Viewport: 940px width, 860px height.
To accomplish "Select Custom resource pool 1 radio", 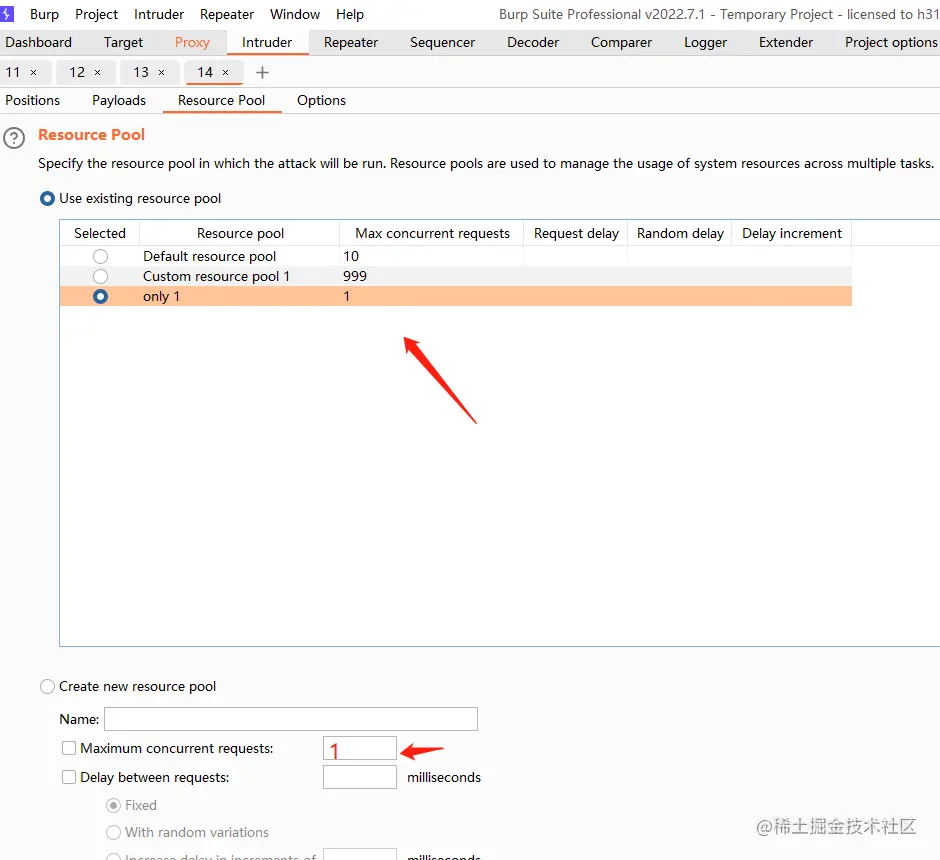I will pyautogui.click(x=100, y=276).
